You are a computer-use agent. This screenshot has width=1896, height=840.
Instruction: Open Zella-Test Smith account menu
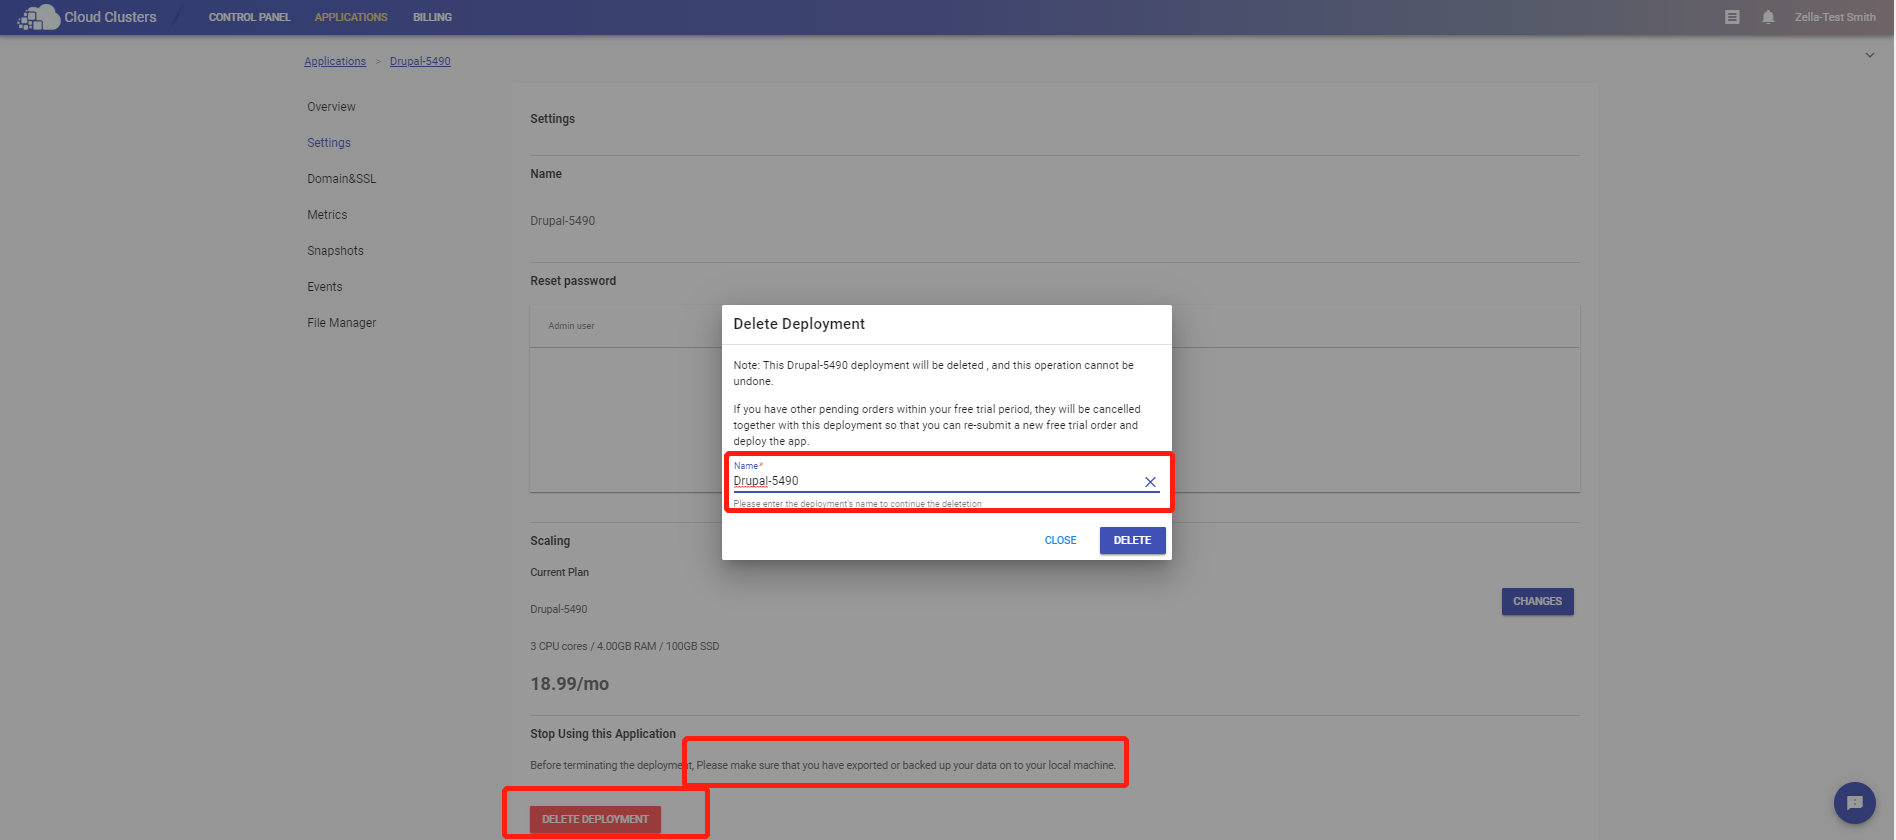(1835, 17)
